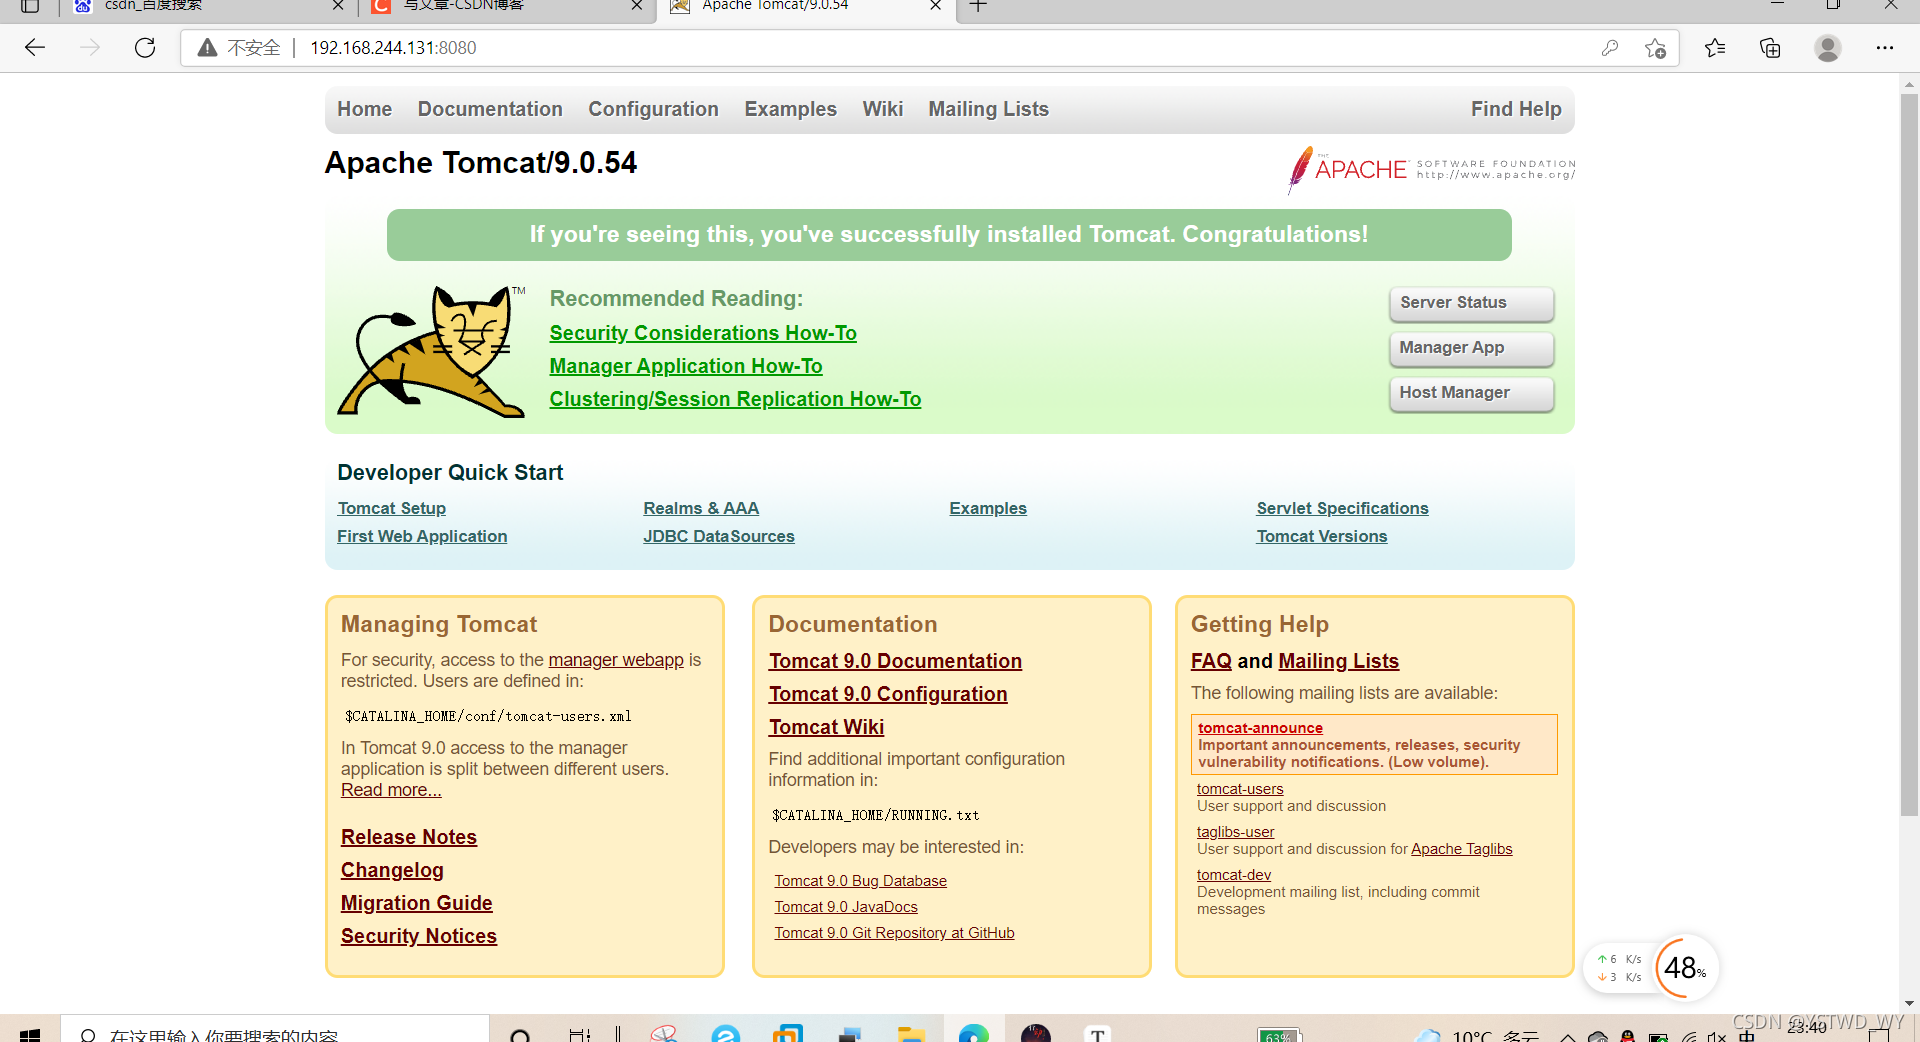
Task: Open Servlet Specifications link
Action: [1342, 508]
